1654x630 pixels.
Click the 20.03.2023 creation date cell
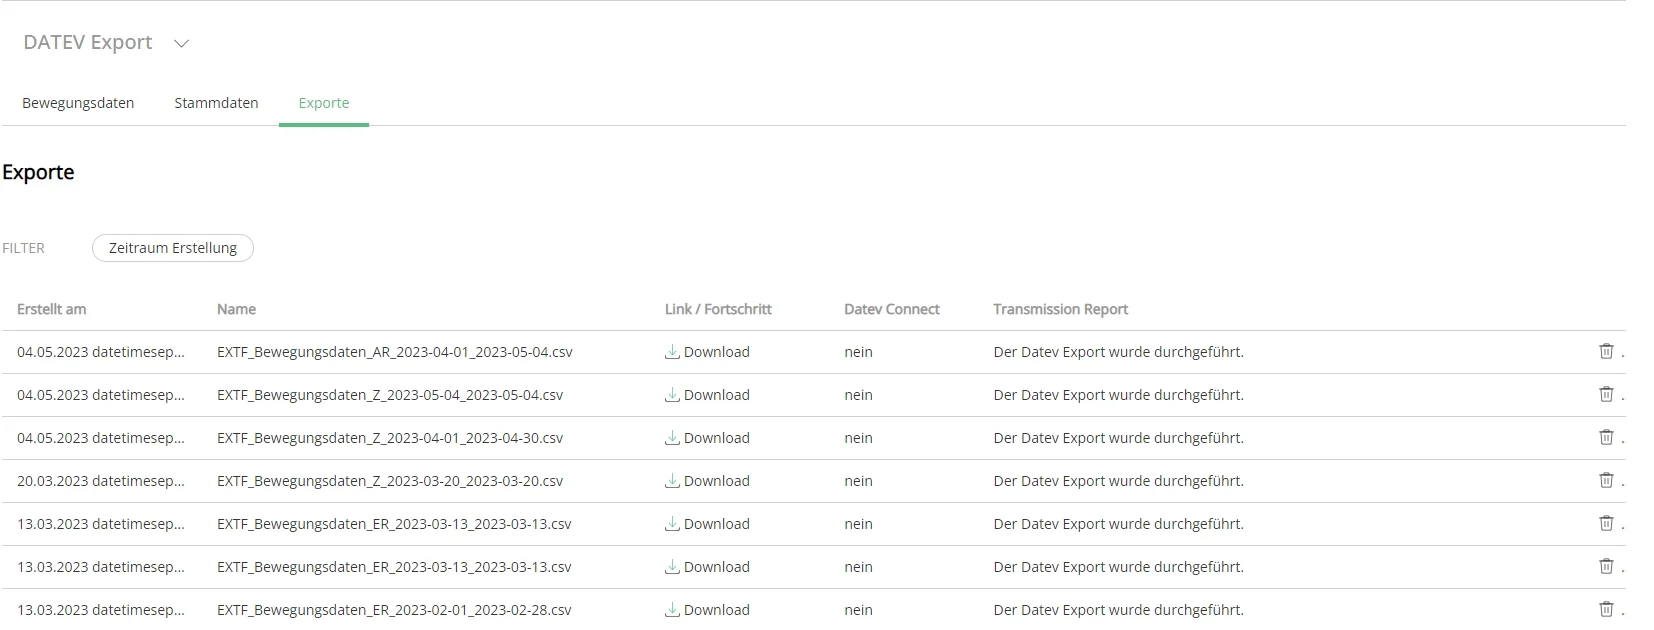pos(101,481)
